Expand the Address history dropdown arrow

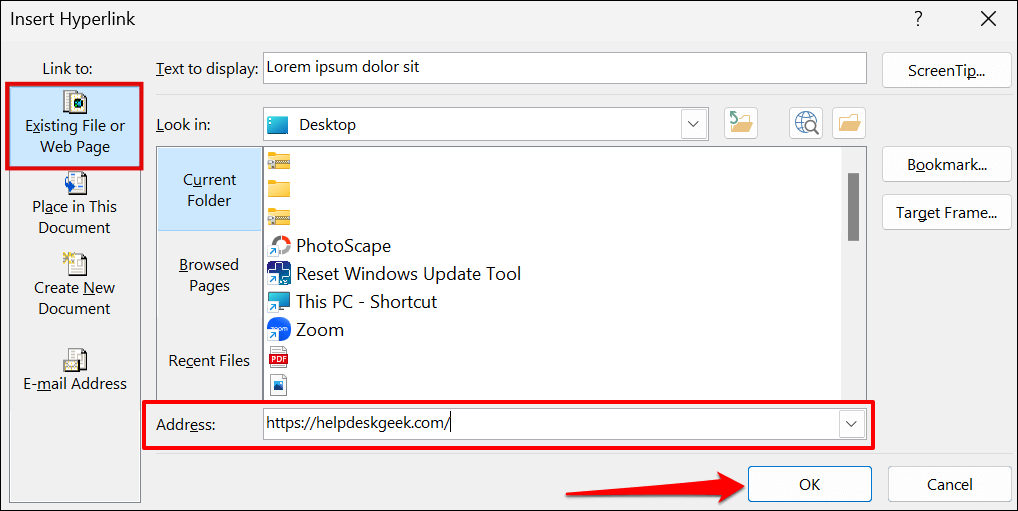point(852,424)
